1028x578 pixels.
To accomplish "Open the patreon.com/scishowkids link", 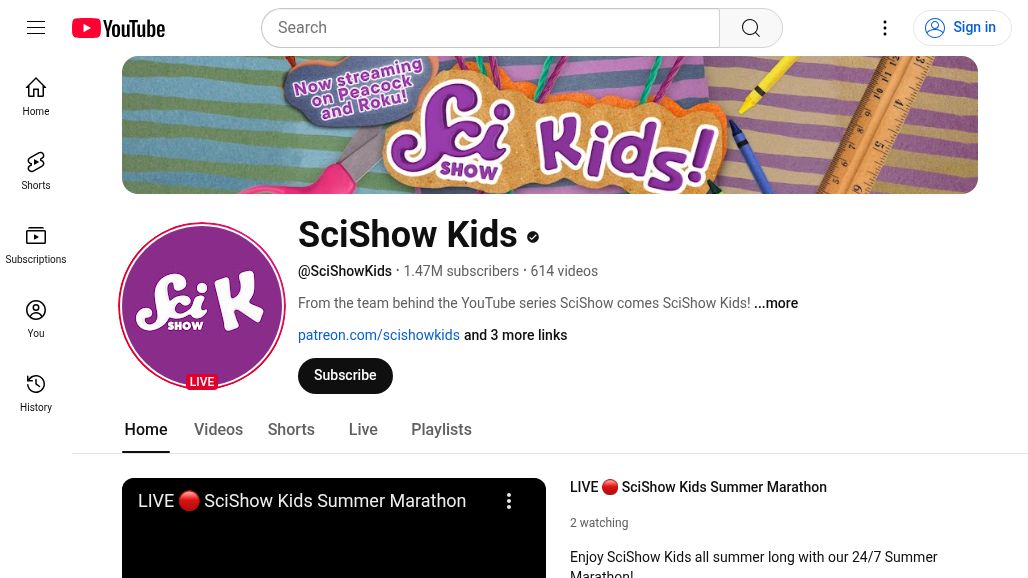I will 378,335.
